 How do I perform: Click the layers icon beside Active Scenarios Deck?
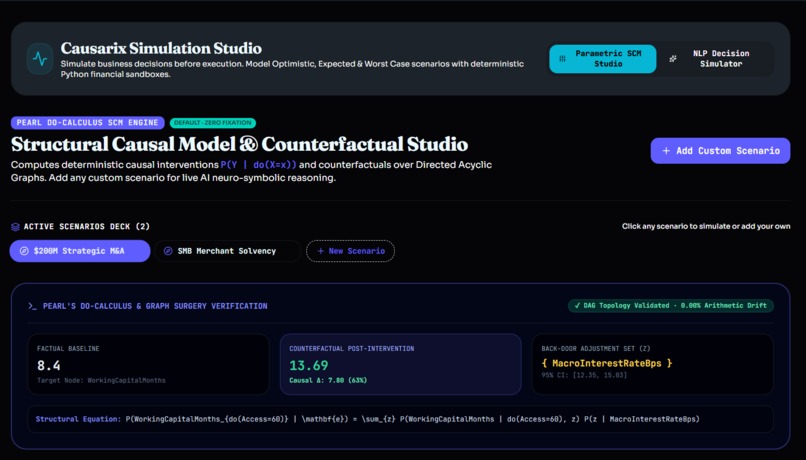pyautogui.click(x=15, y=227)
